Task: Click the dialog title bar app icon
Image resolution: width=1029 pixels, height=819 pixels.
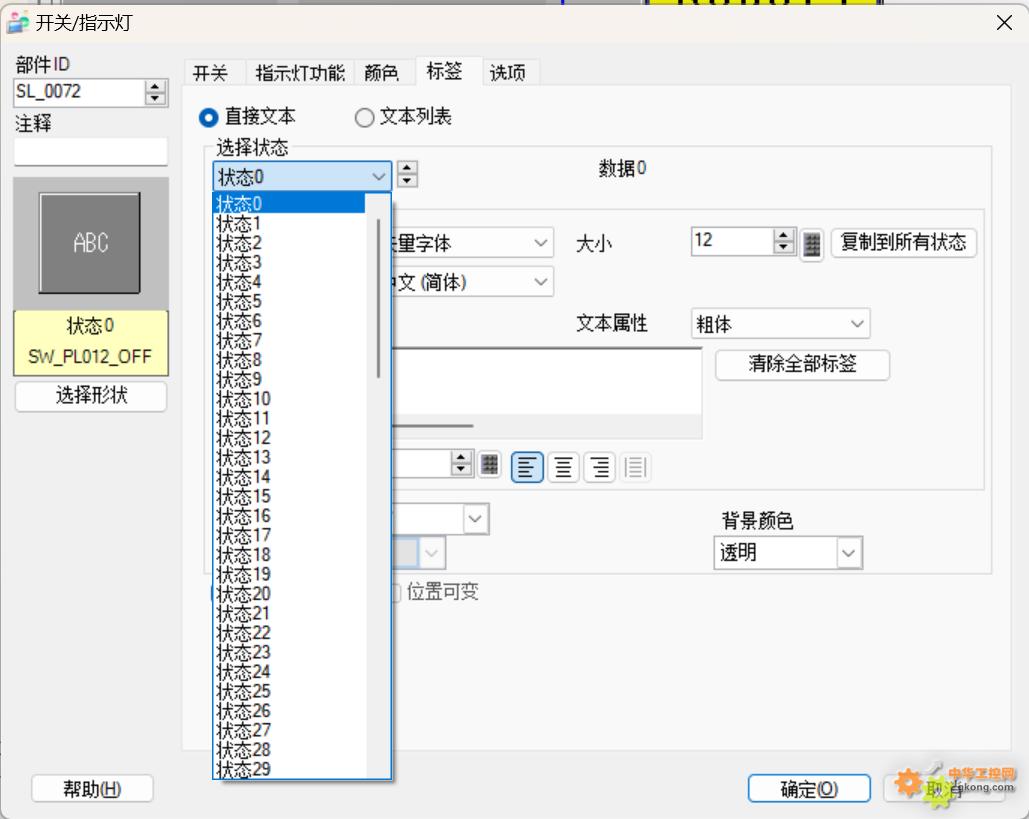Action: 19,22
